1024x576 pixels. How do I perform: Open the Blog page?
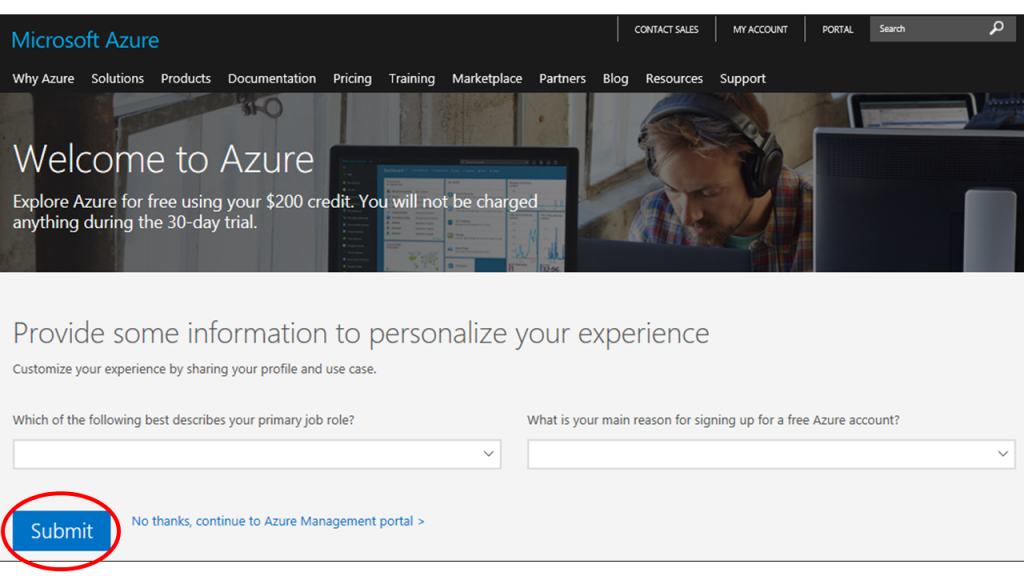point(615,78)
